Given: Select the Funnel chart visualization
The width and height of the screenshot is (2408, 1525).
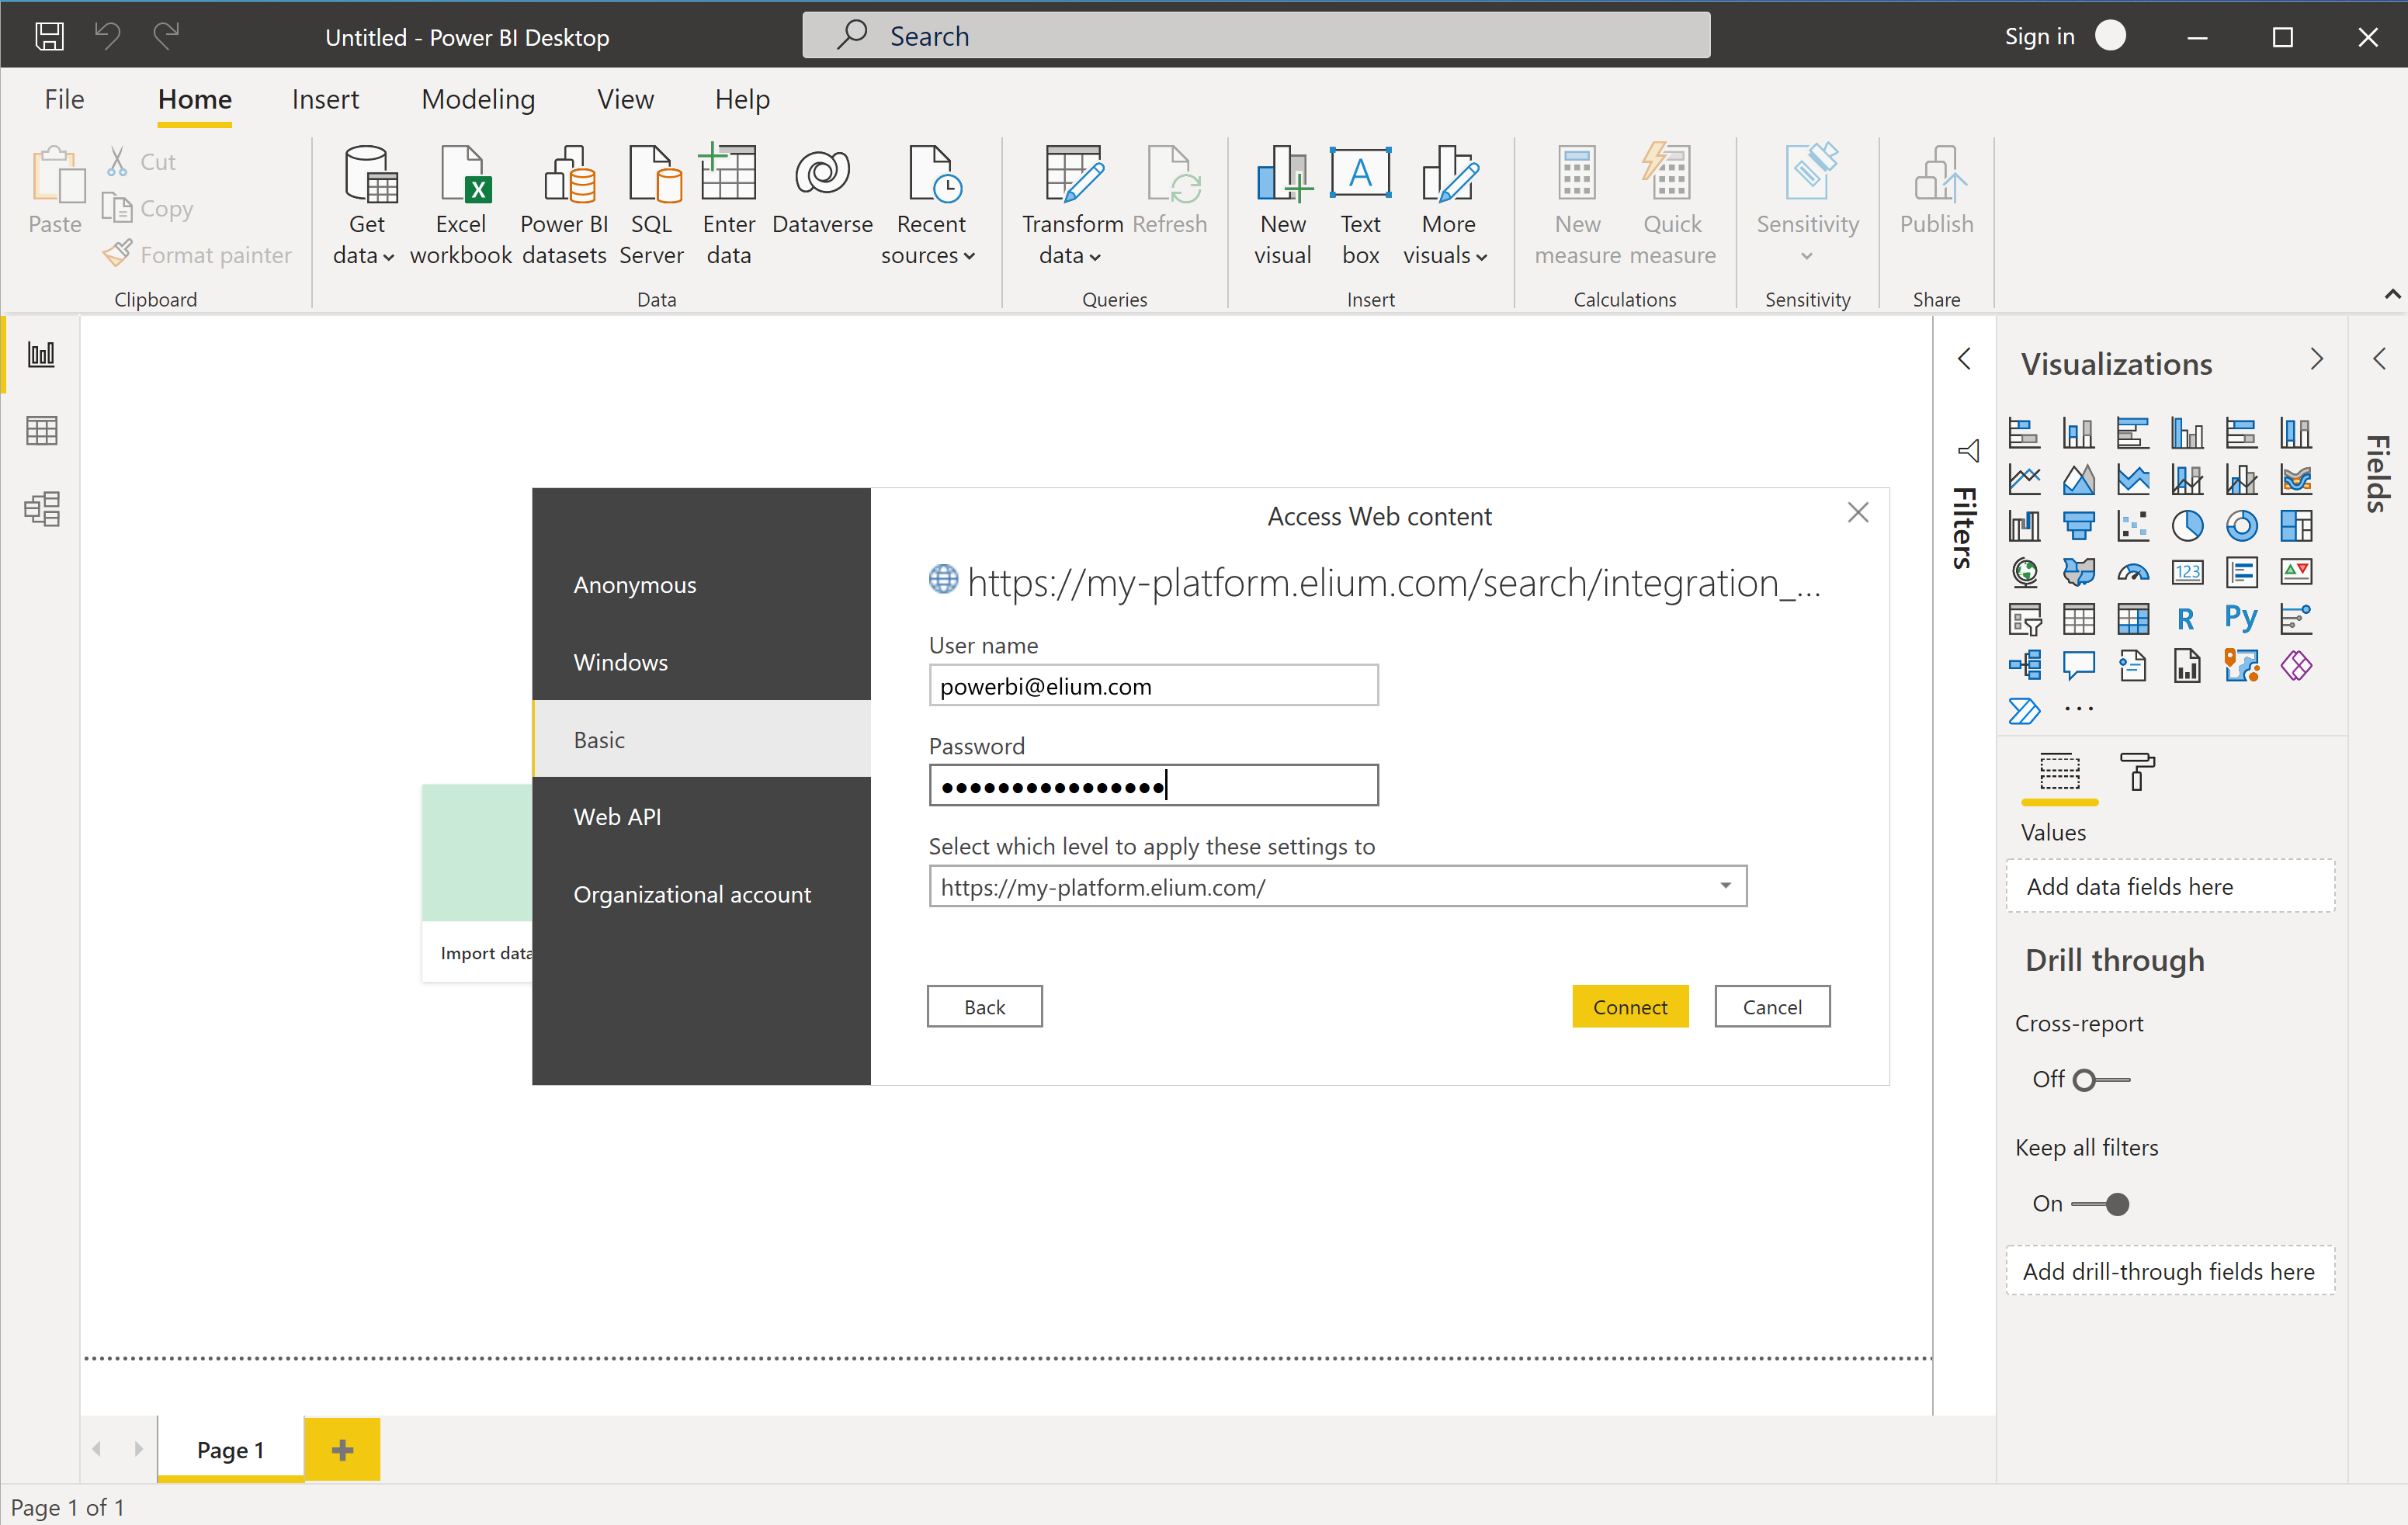Looking at the screenshot, I should click(2079, 526).
